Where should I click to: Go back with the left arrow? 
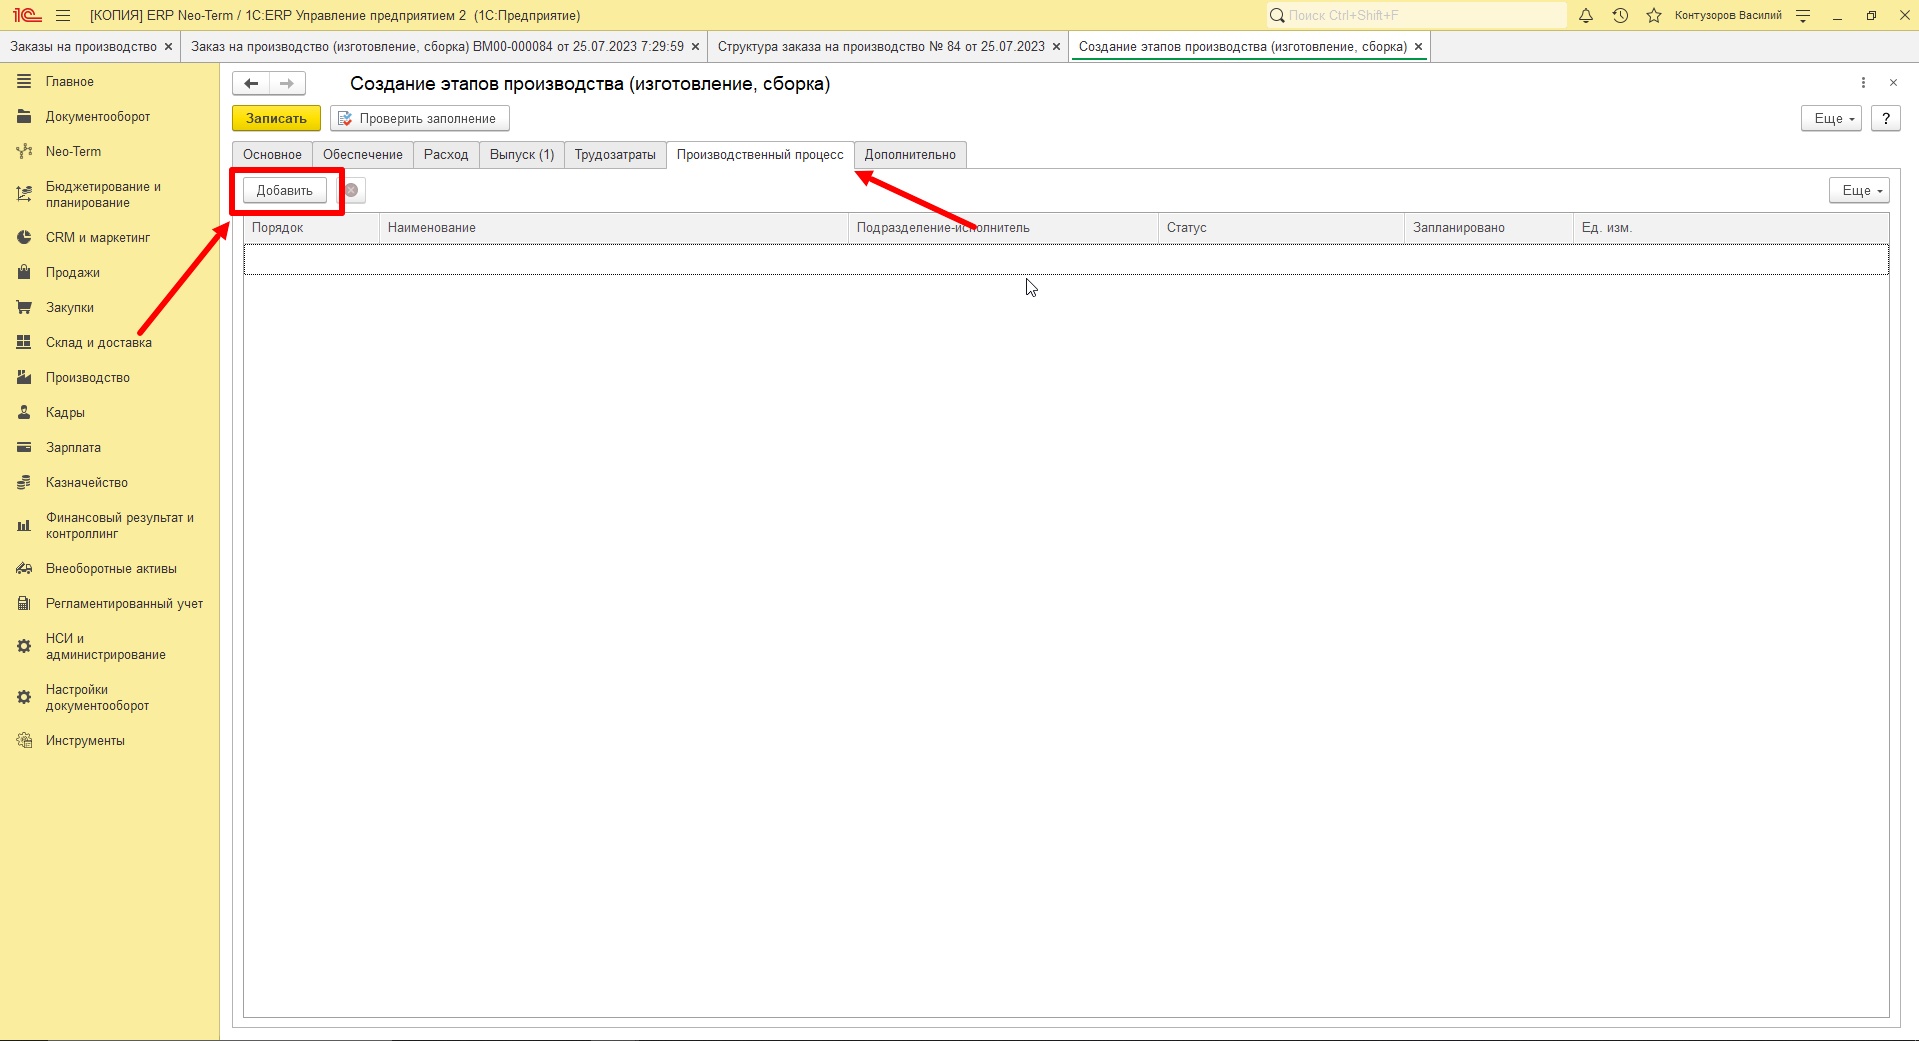coord(251,83)
